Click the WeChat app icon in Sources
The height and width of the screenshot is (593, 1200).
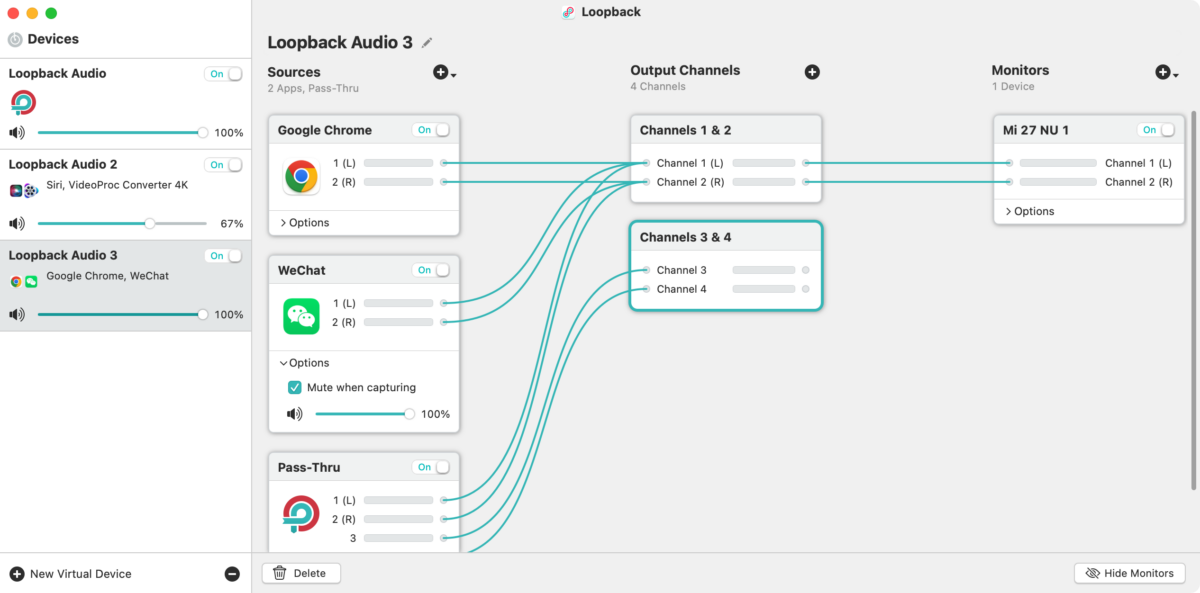[x=301, y=317]
